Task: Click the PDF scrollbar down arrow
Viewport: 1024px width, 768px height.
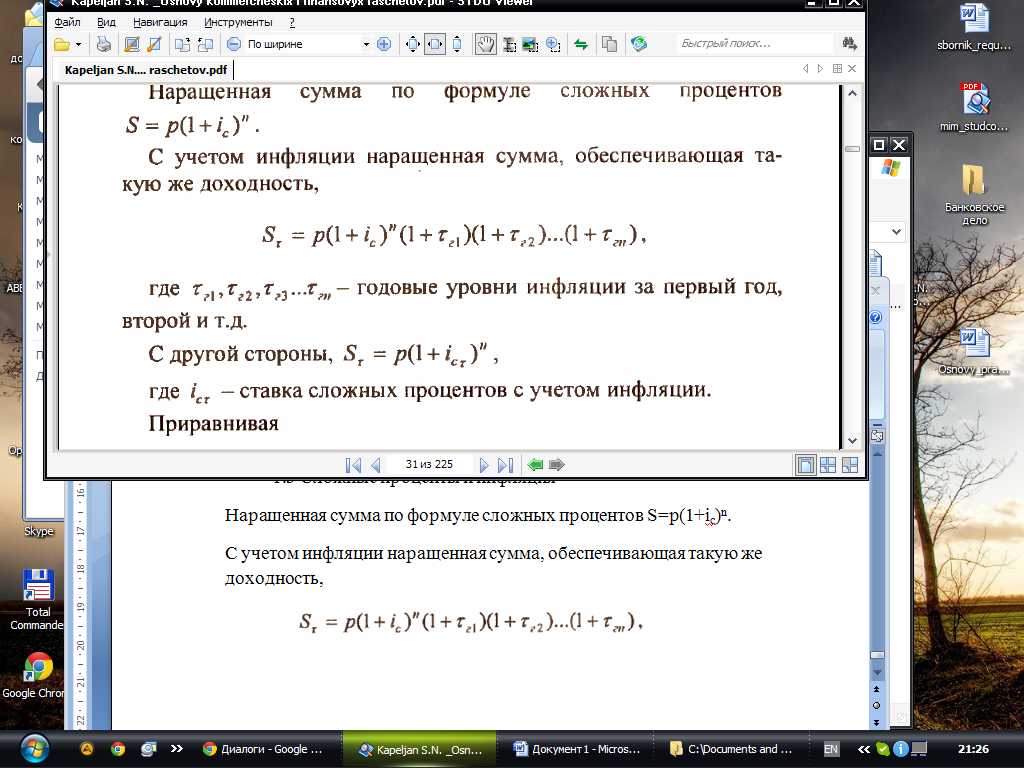Action: tap(852, 441)
